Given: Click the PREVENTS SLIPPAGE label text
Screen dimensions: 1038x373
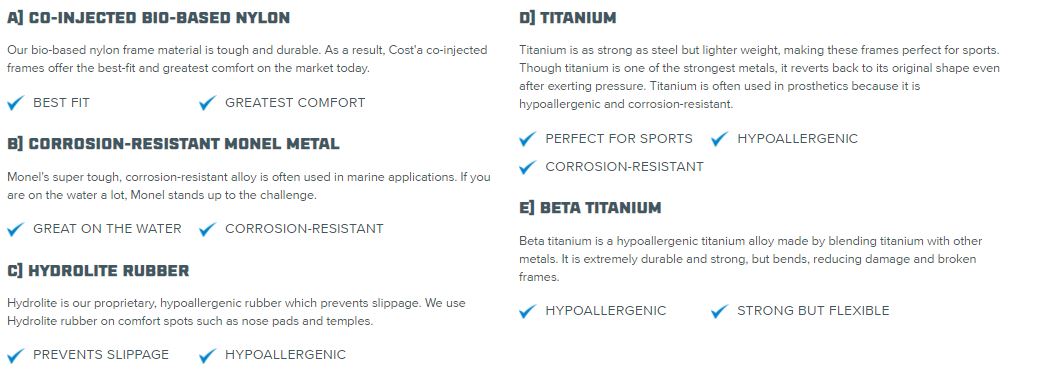Looking at the screenshot, I should [x=101, y=354].
